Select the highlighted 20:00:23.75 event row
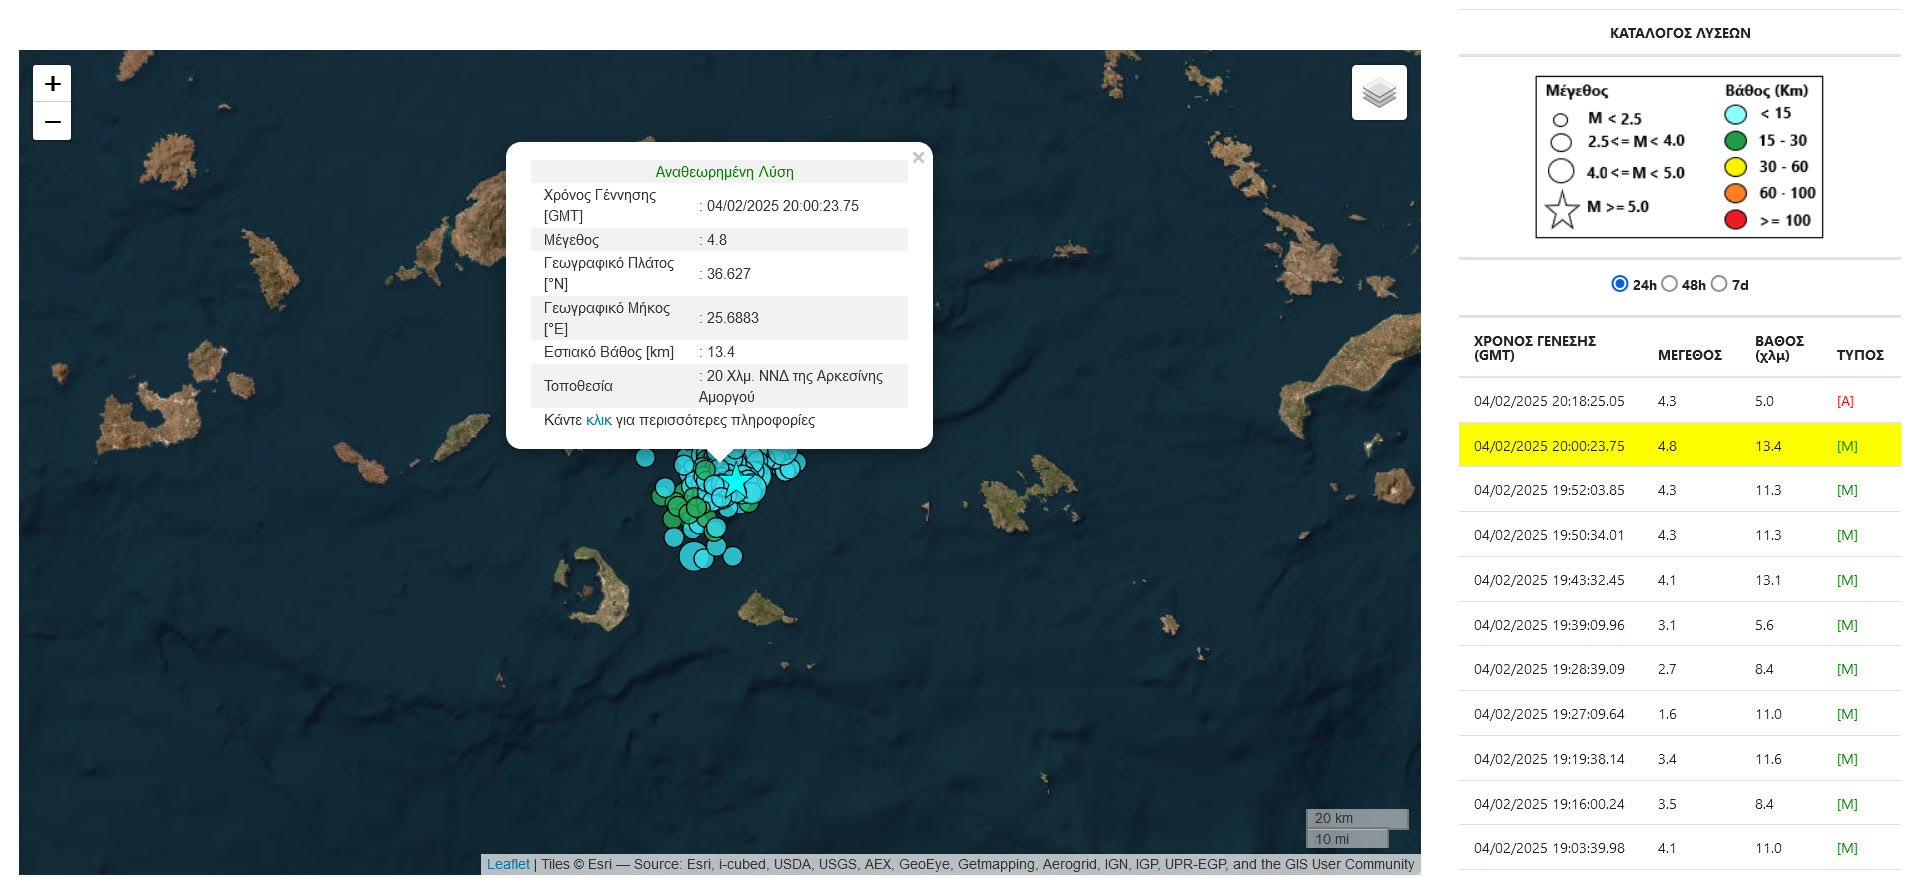 coord(1549,446)
